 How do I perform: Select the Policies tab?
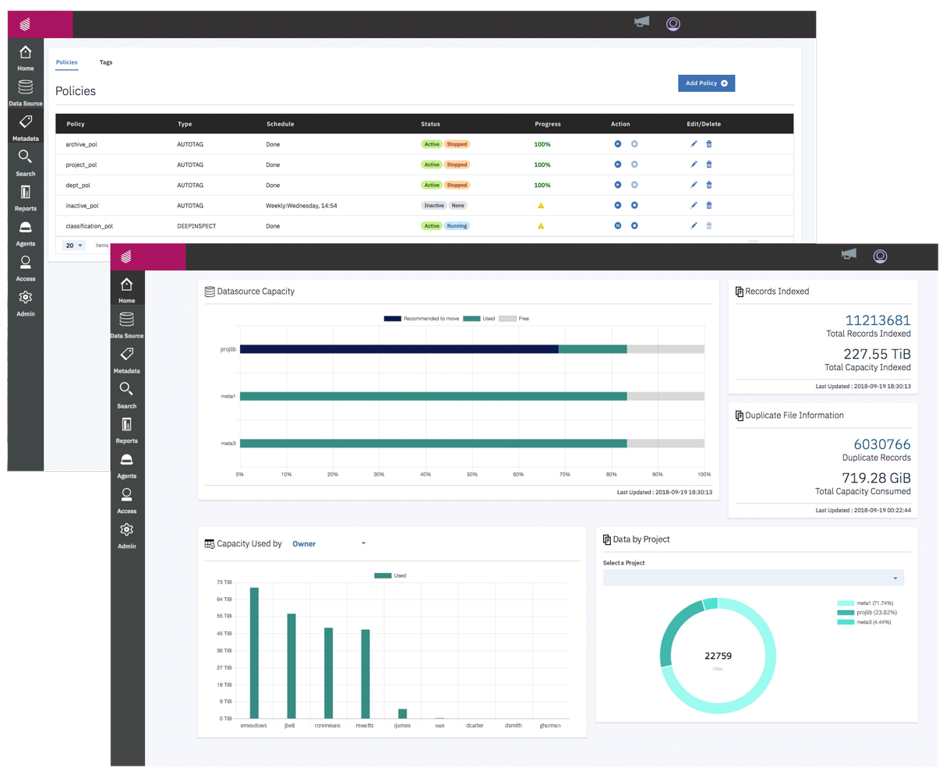click(x=66, y=63)
